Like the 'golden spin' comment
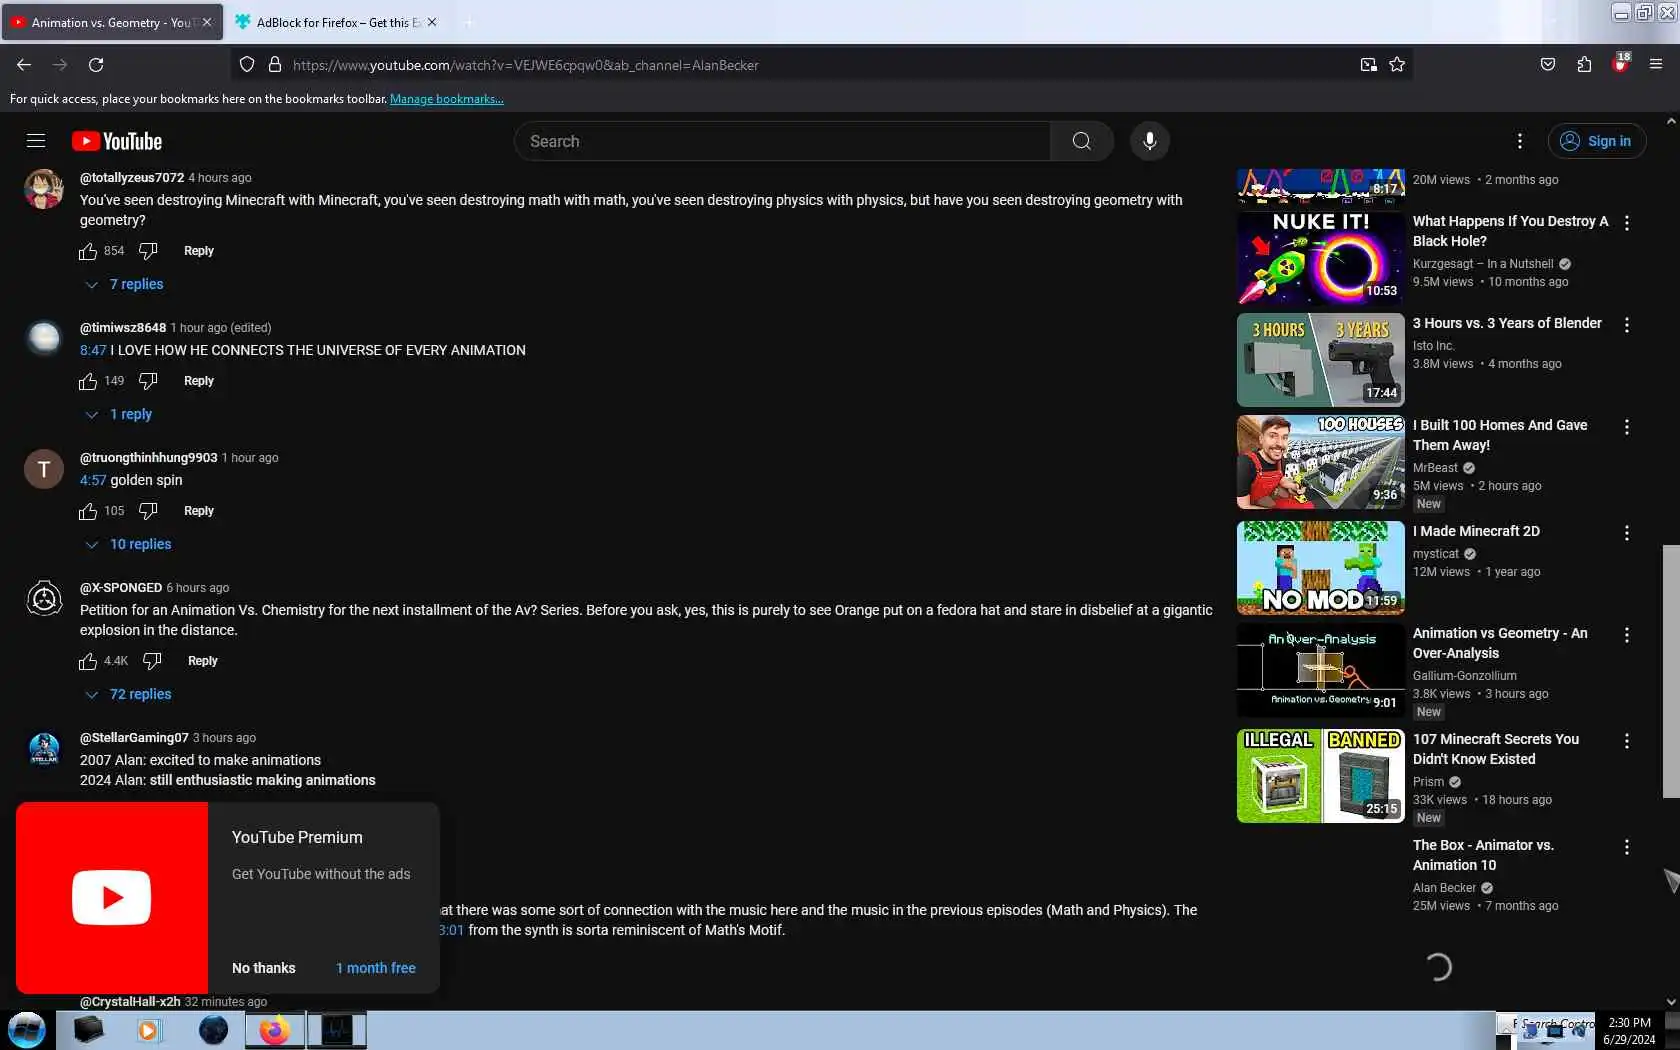Viewport: 1680px width, 1050px height. pos(88,511)
